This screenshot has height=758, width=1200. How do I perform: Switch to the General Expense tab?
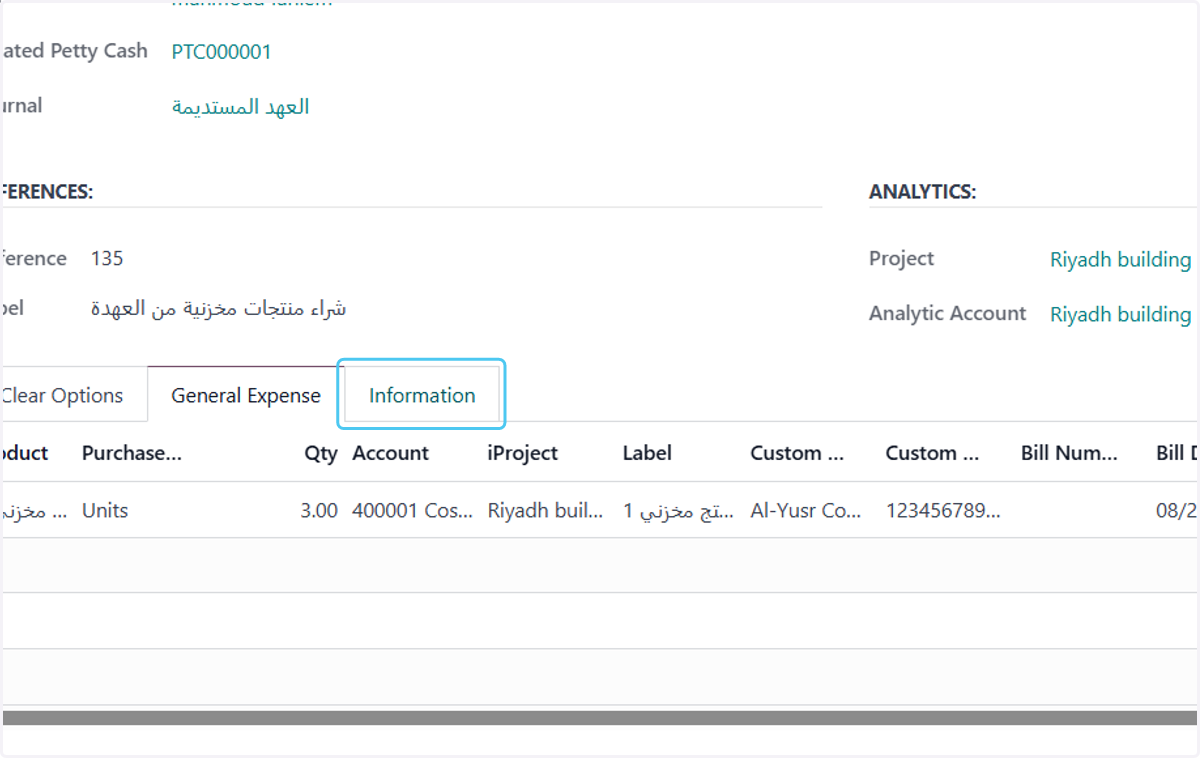[246, 395]
